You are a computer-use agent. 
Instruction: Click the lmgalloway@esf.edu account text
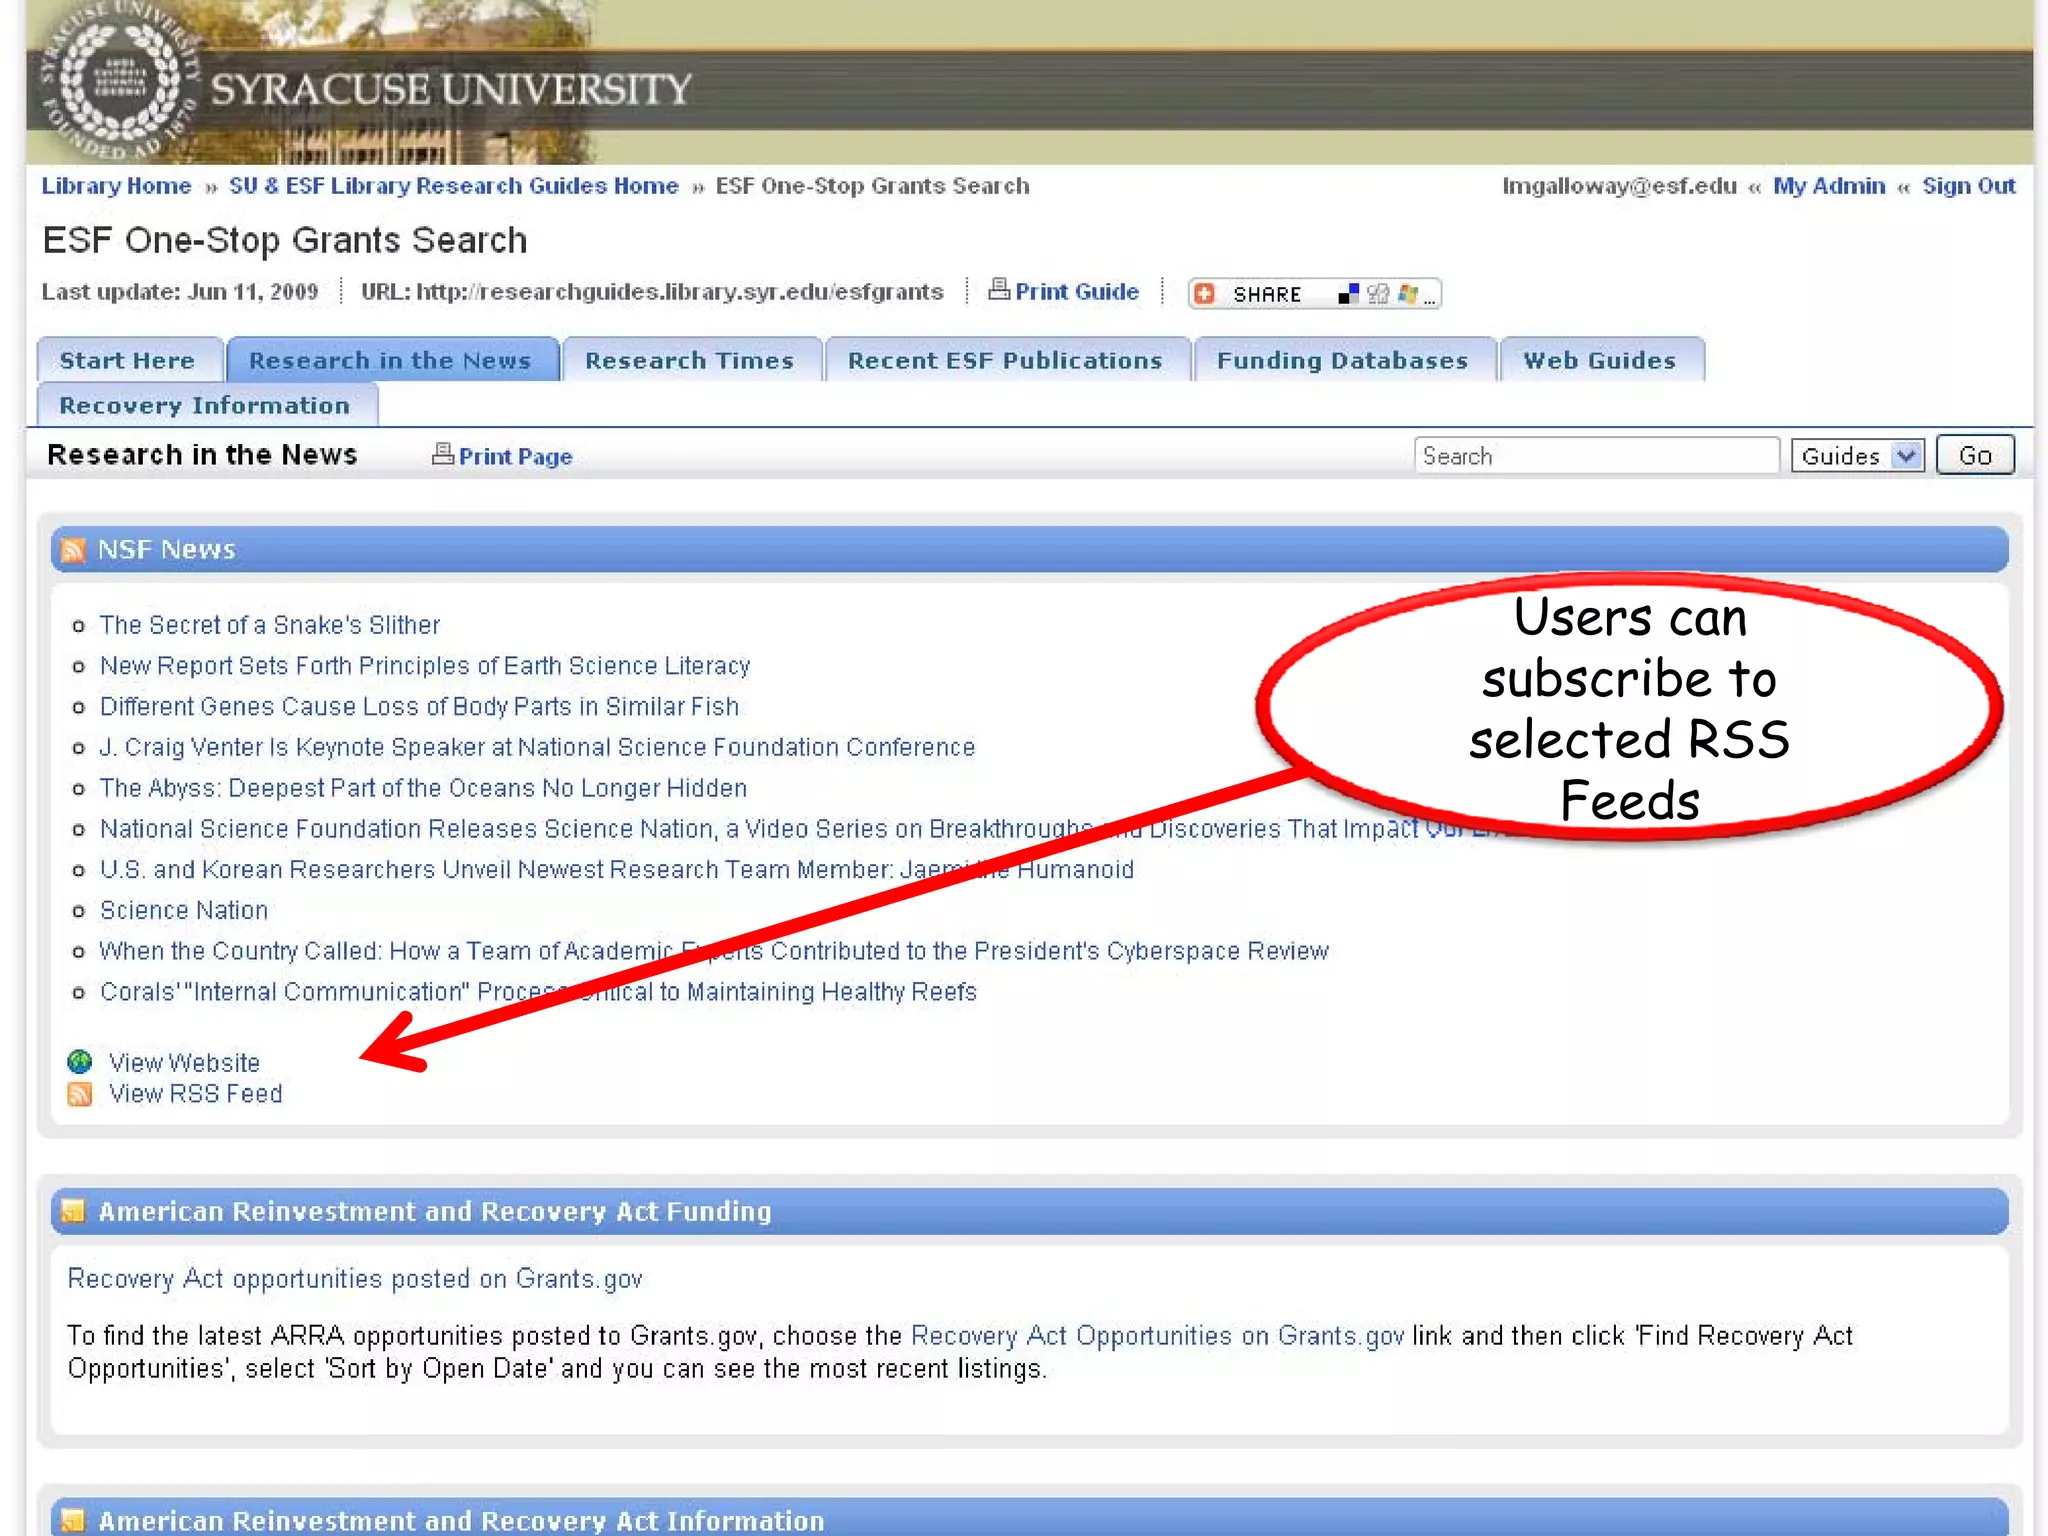pos(1619,186)
